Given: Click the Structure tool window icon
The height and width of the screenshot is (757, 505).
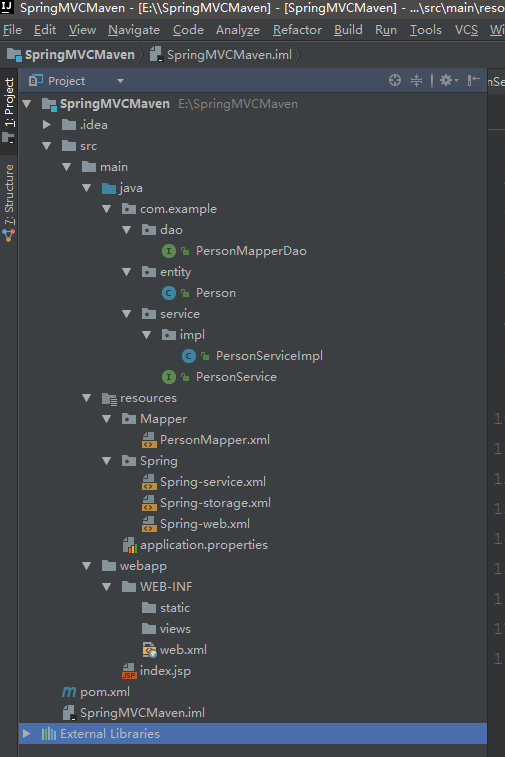Looking at the screenshot, I should [x=9, y=236].
